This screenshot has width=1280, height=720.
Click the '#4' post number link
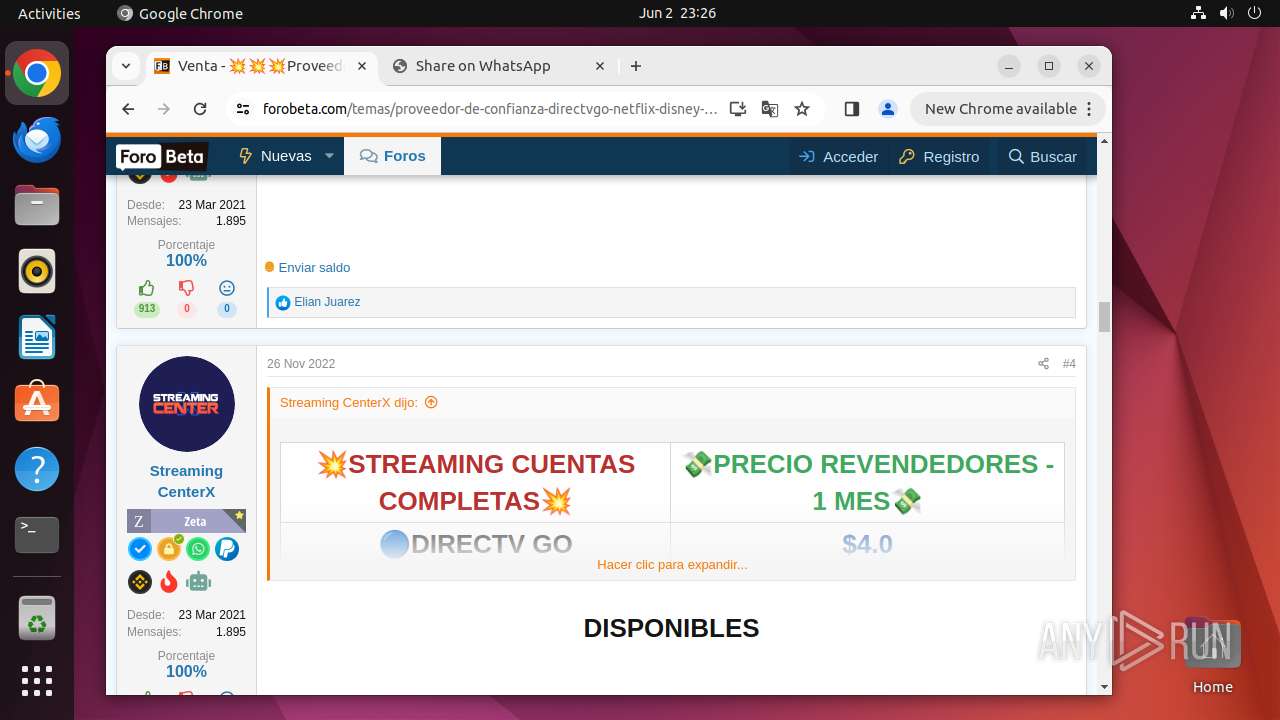(x=1069, y=364)
